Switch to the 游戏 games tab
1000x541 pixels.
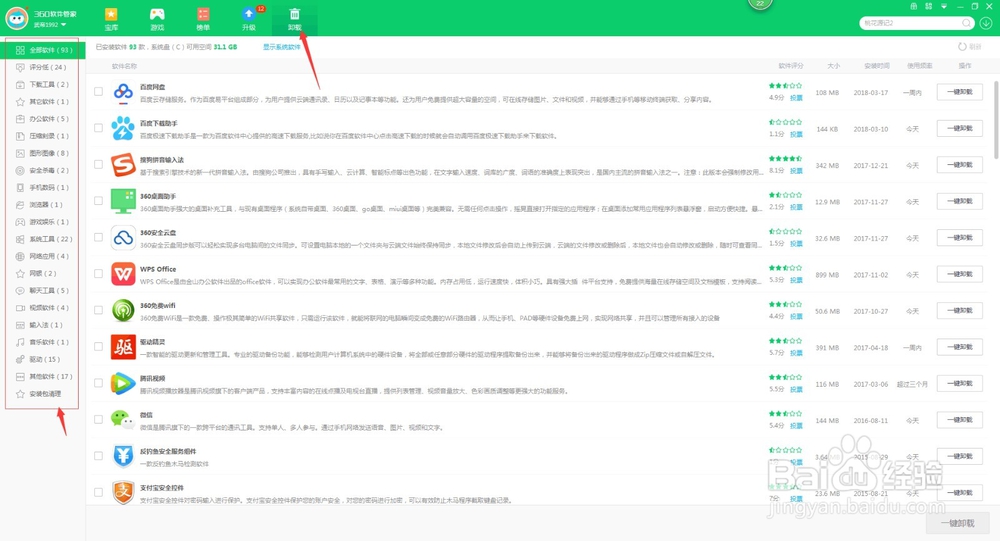tap(157, 19)
